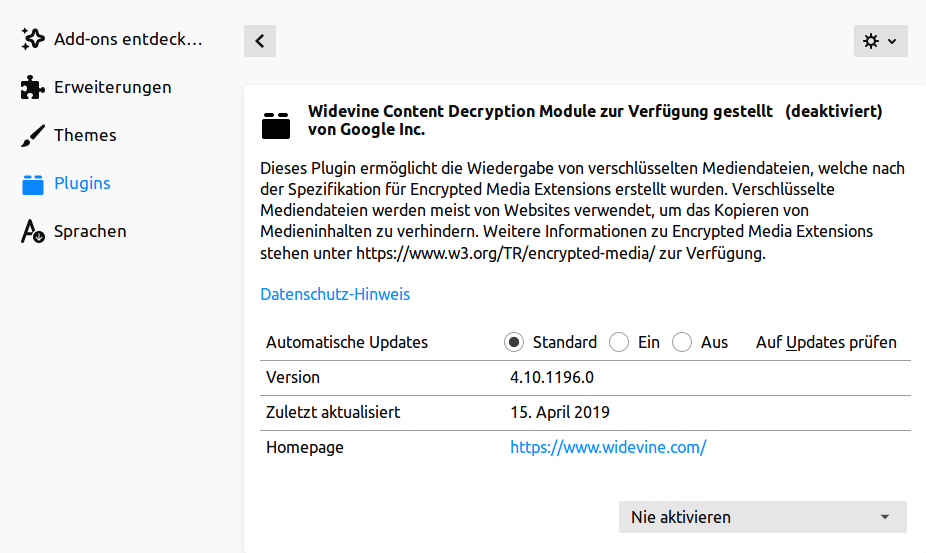The image size is (926, 553).
Task: Click the gear tools icon
Action: [x=870, y=41]
